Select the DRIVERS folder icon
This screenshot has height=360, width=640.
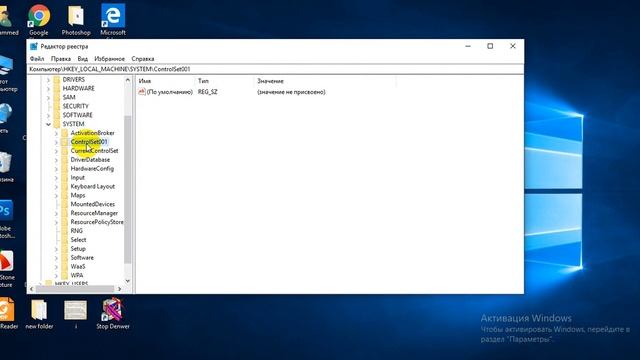click(x=57, y=80)
